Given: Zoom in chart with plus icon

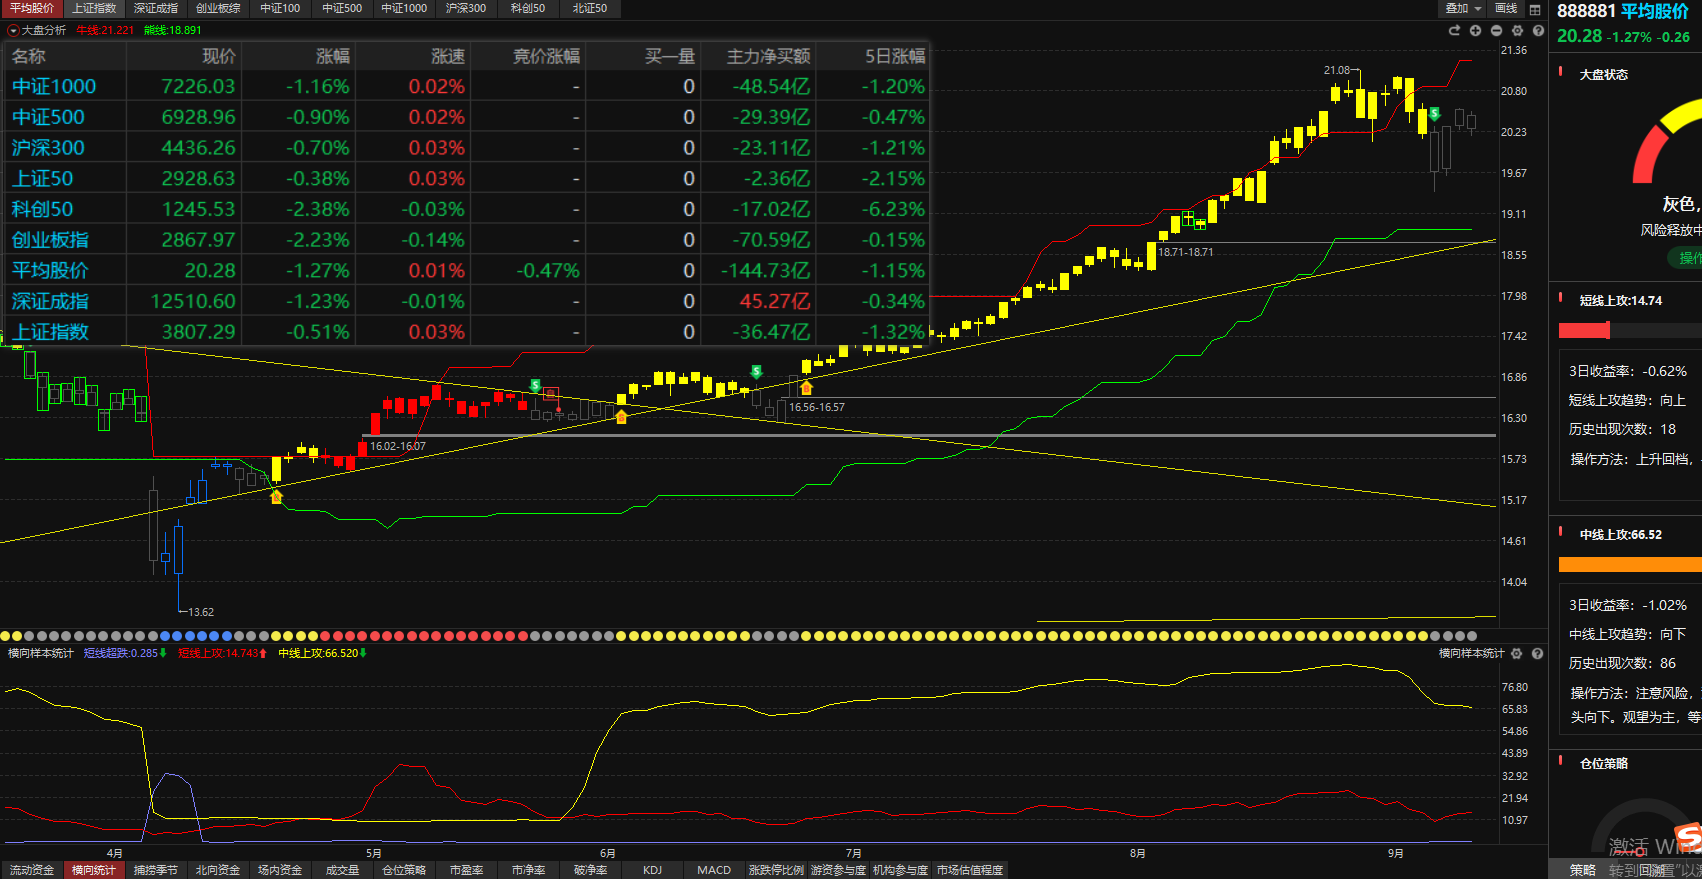Looking at the screenshot, I should pos(1475,31).
